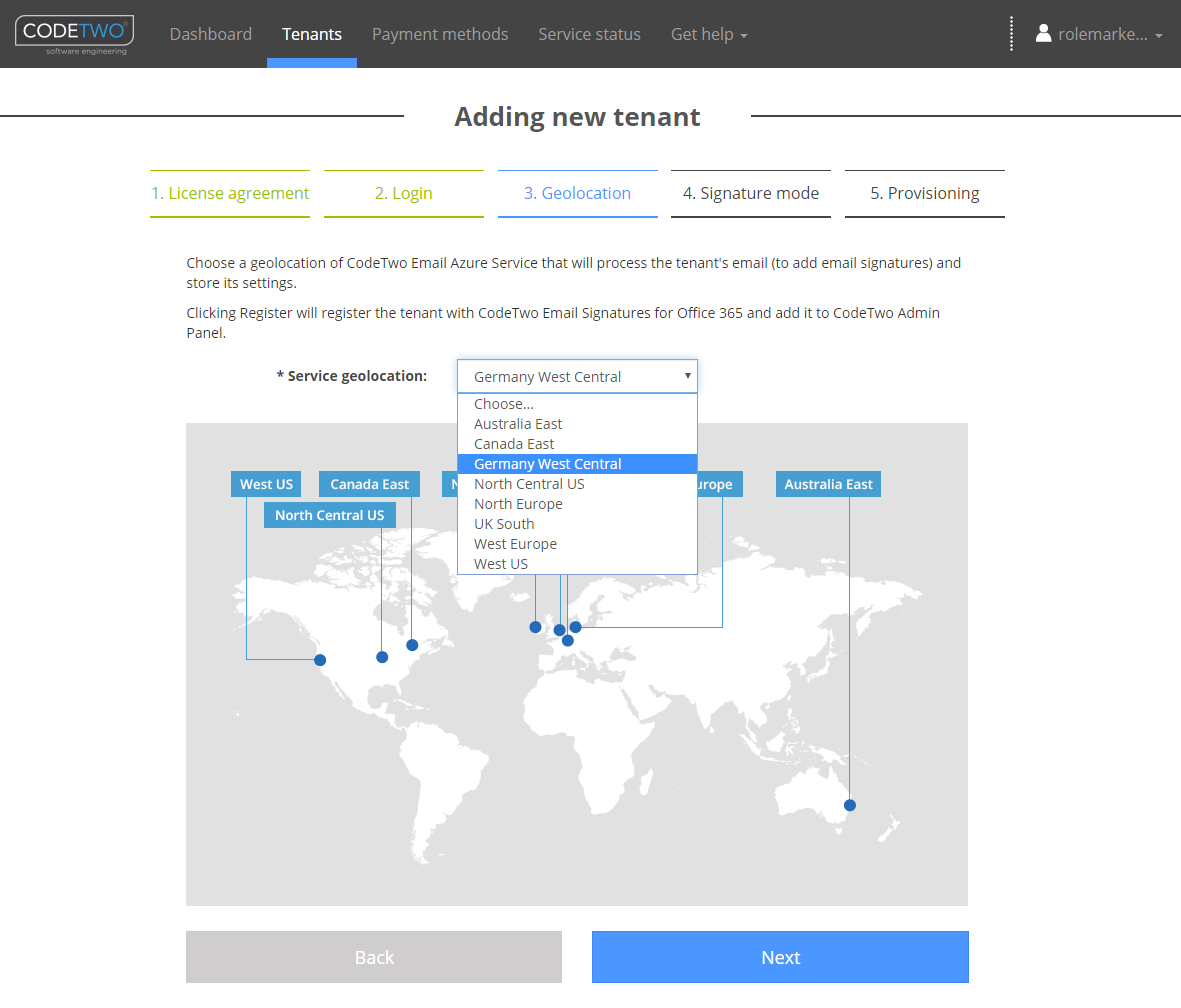Click the Canada East map dot
Image resolution: width=1181 pixels, height=1008 pixels.
412,645
